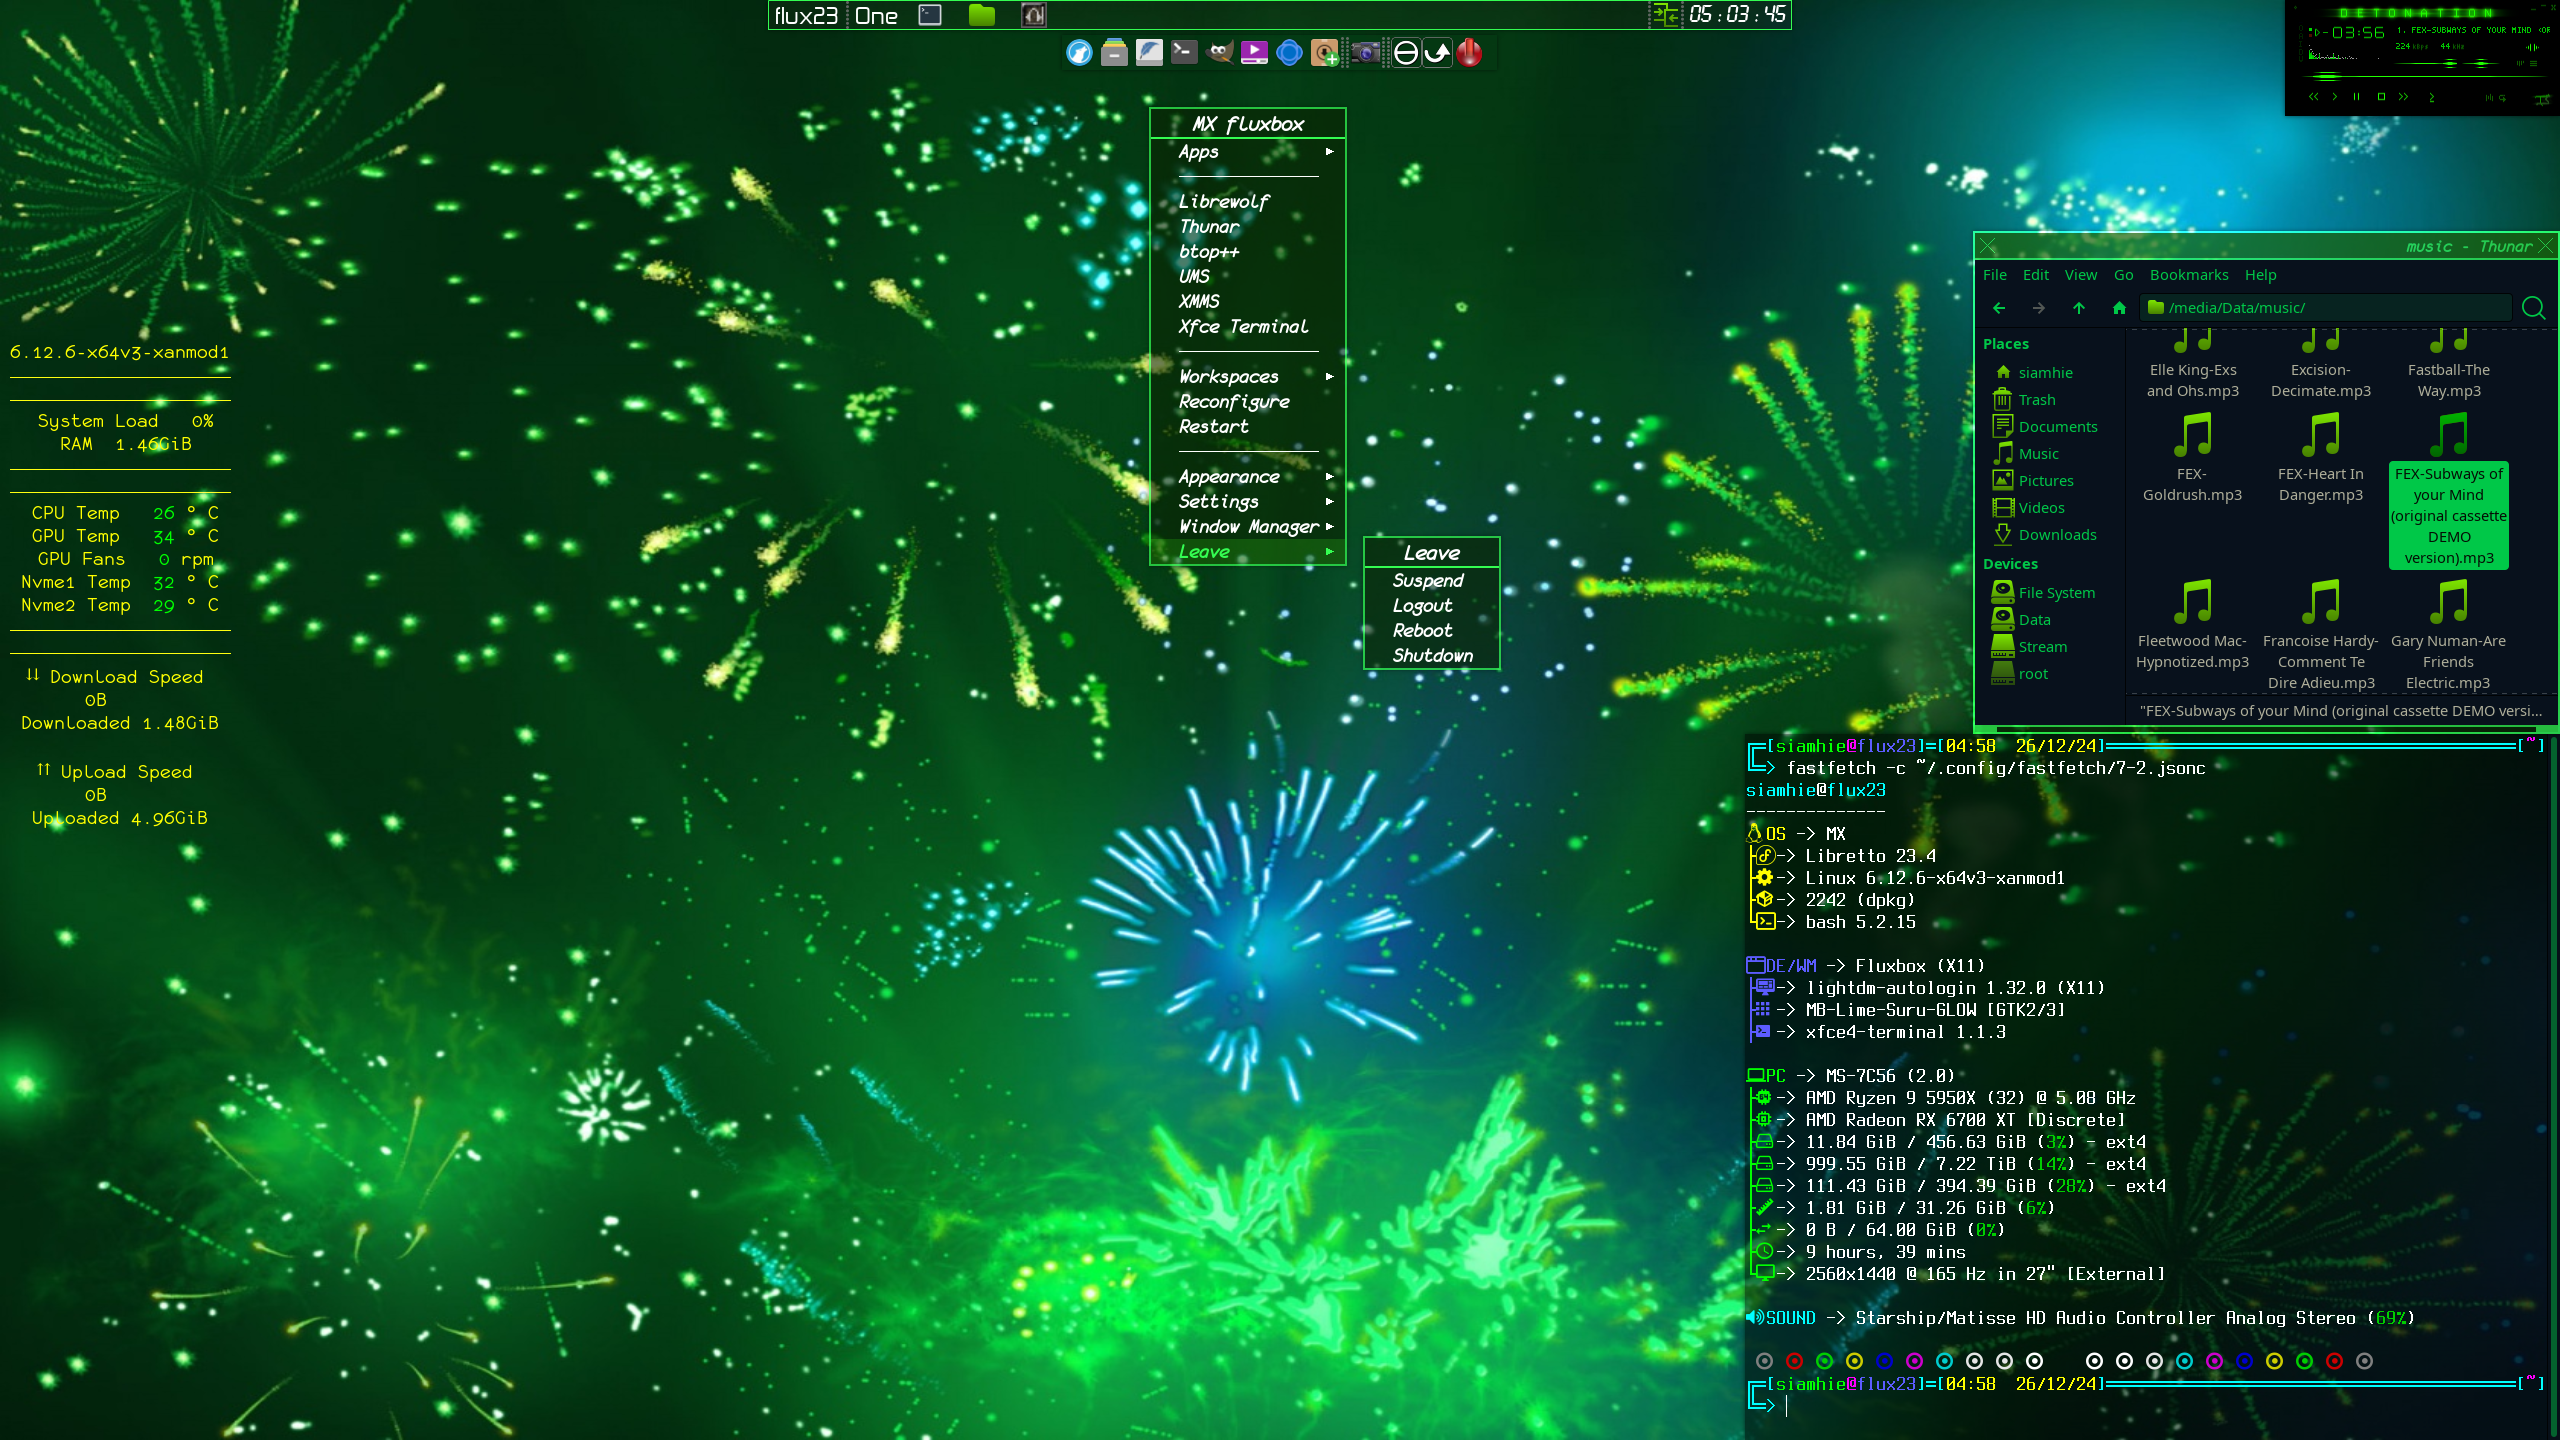Launch the terminal dock icon
The width and height of the screenshot is (2560, 1440).
[x=1184, y=52]
